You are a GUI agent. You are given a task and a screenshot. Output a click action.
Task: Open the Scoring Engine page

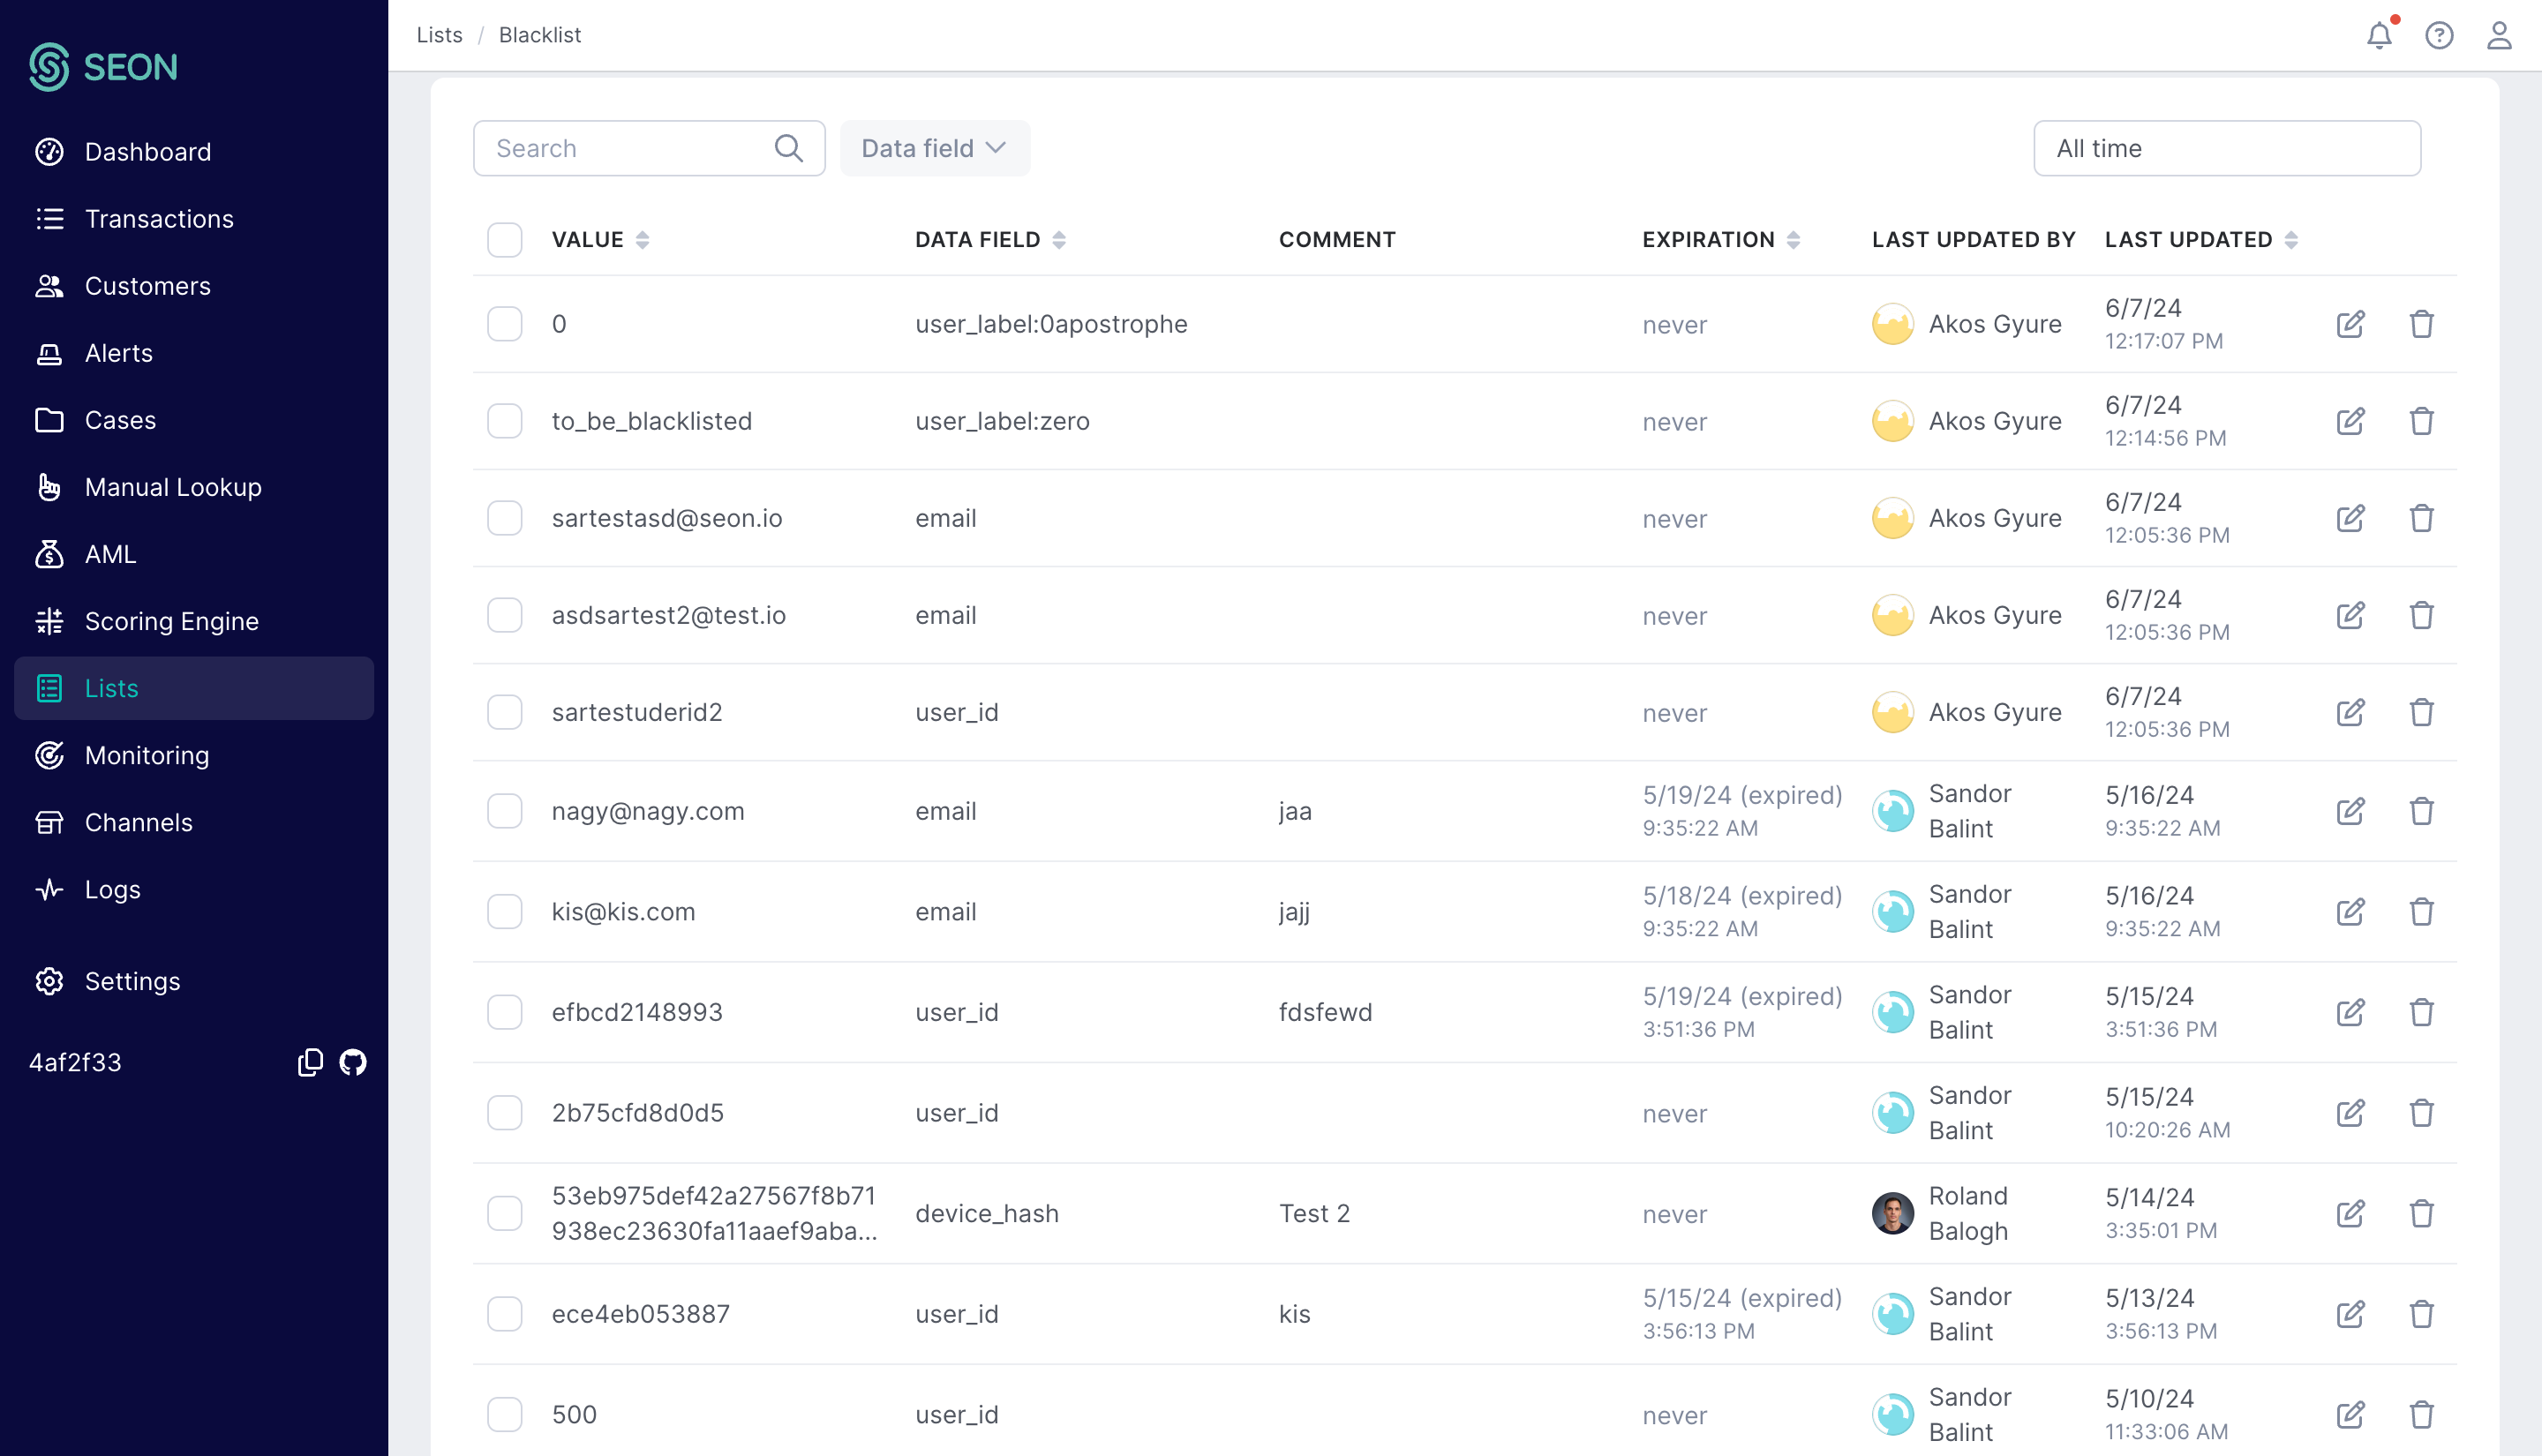tap(194, 621)
